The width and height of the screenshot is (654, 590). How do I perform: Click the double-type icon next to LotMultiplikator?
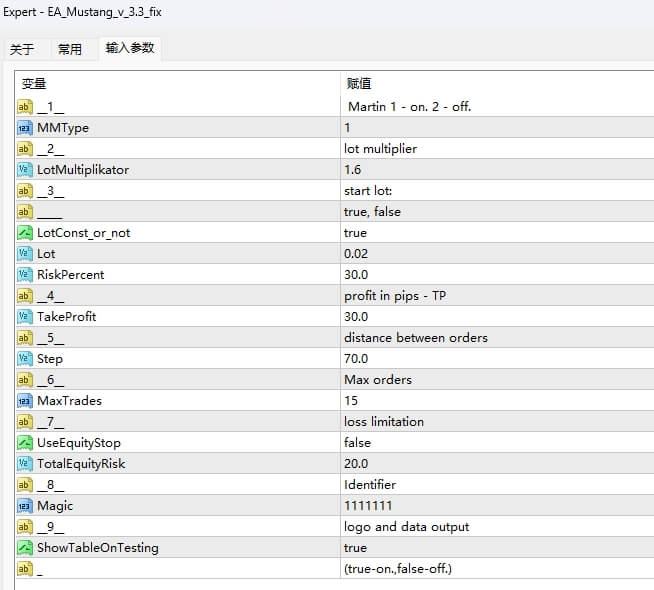coord(25,170)
